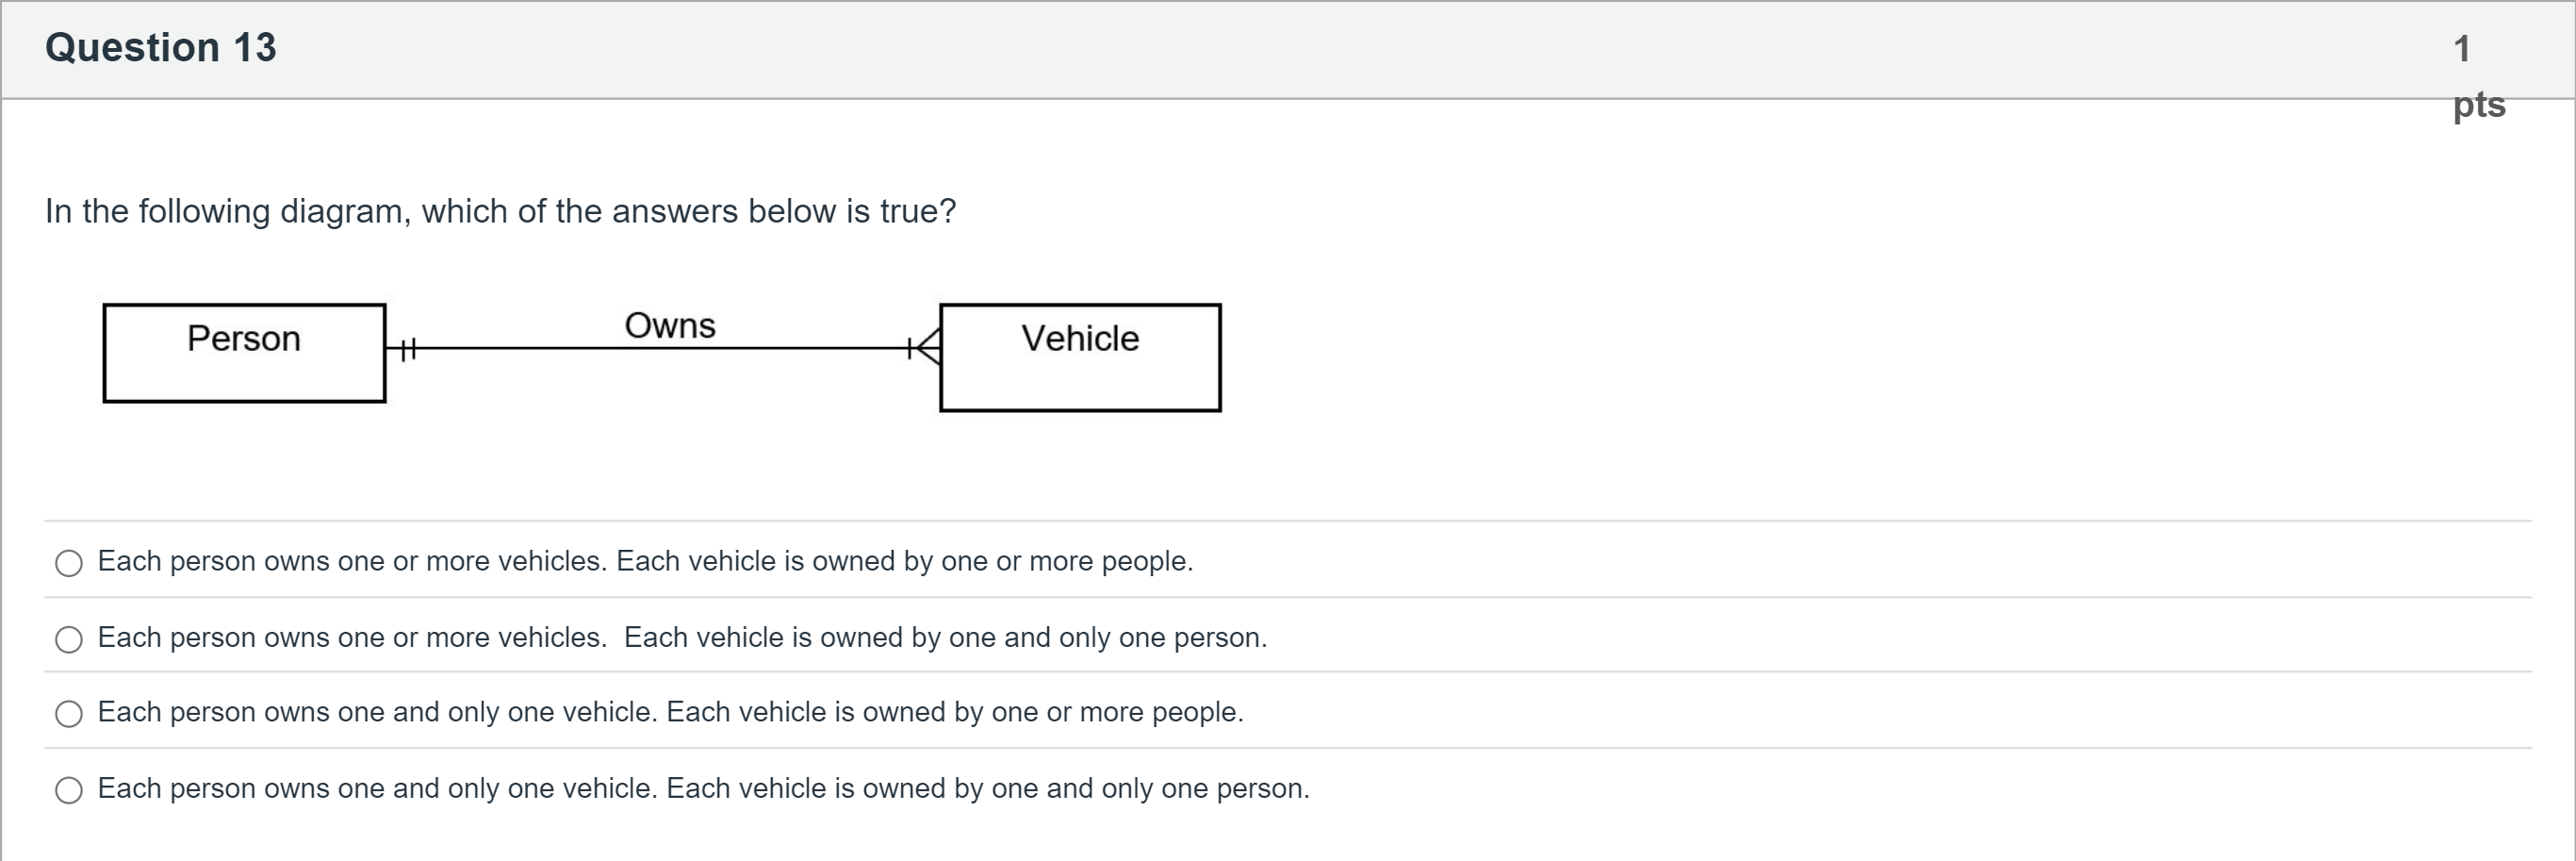
Task: Click the first answer row text
Action: pyautogui.click(x=645, y=561)
